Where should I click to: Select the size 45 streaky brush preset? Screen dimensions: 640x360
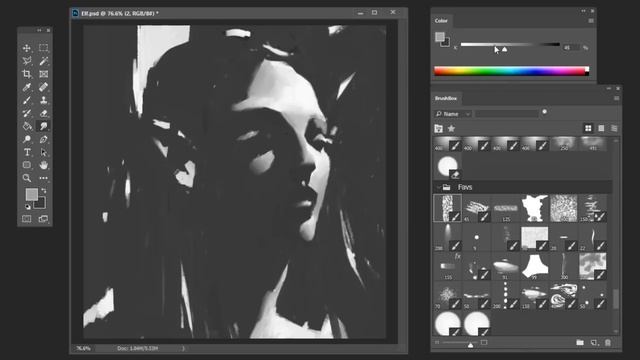click(x=477, y=208)
